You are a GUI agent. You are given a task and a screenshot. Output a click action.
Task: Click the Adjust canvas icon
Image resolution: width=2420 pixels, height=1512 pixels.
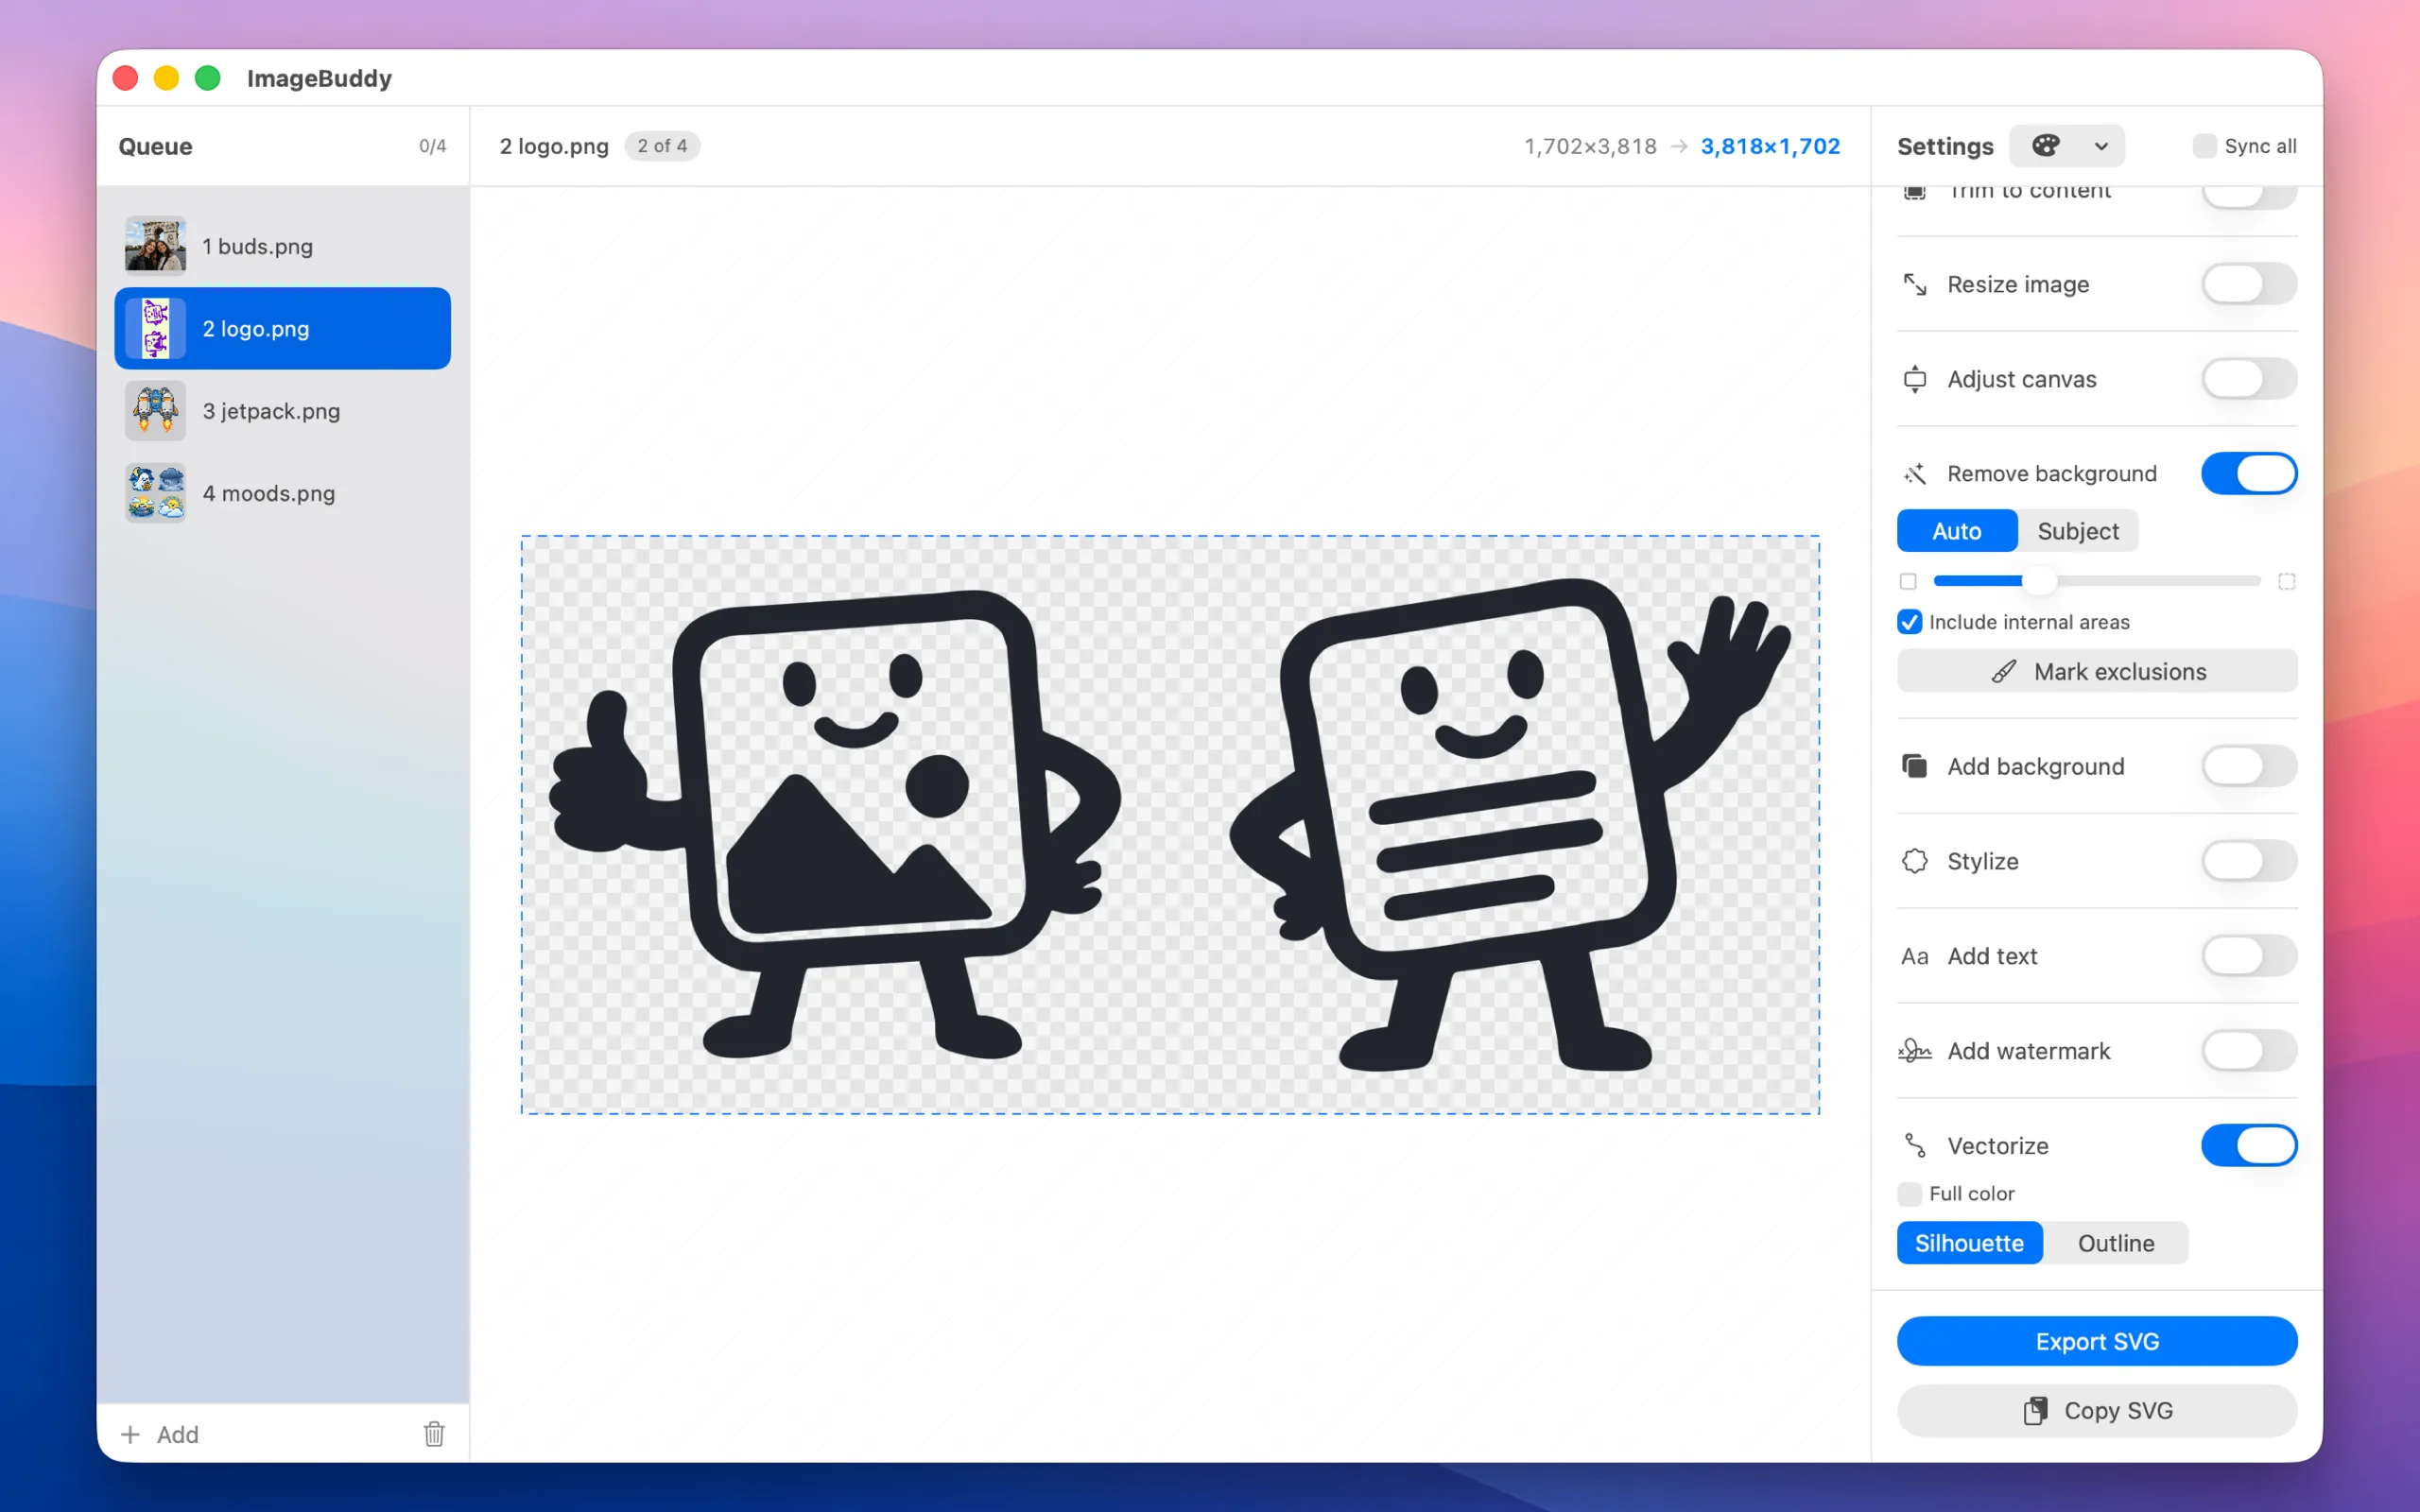point(1914,379)
